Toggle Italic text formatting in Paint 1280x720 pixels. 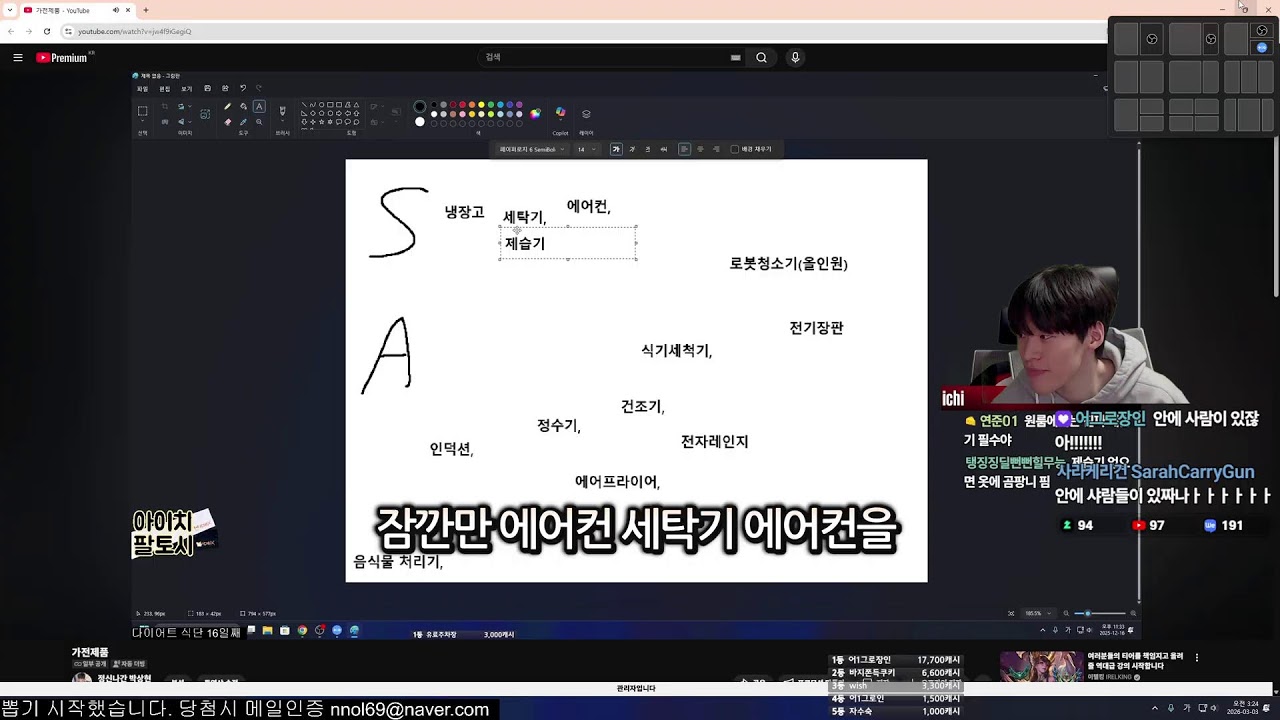[x=632, y=149]
